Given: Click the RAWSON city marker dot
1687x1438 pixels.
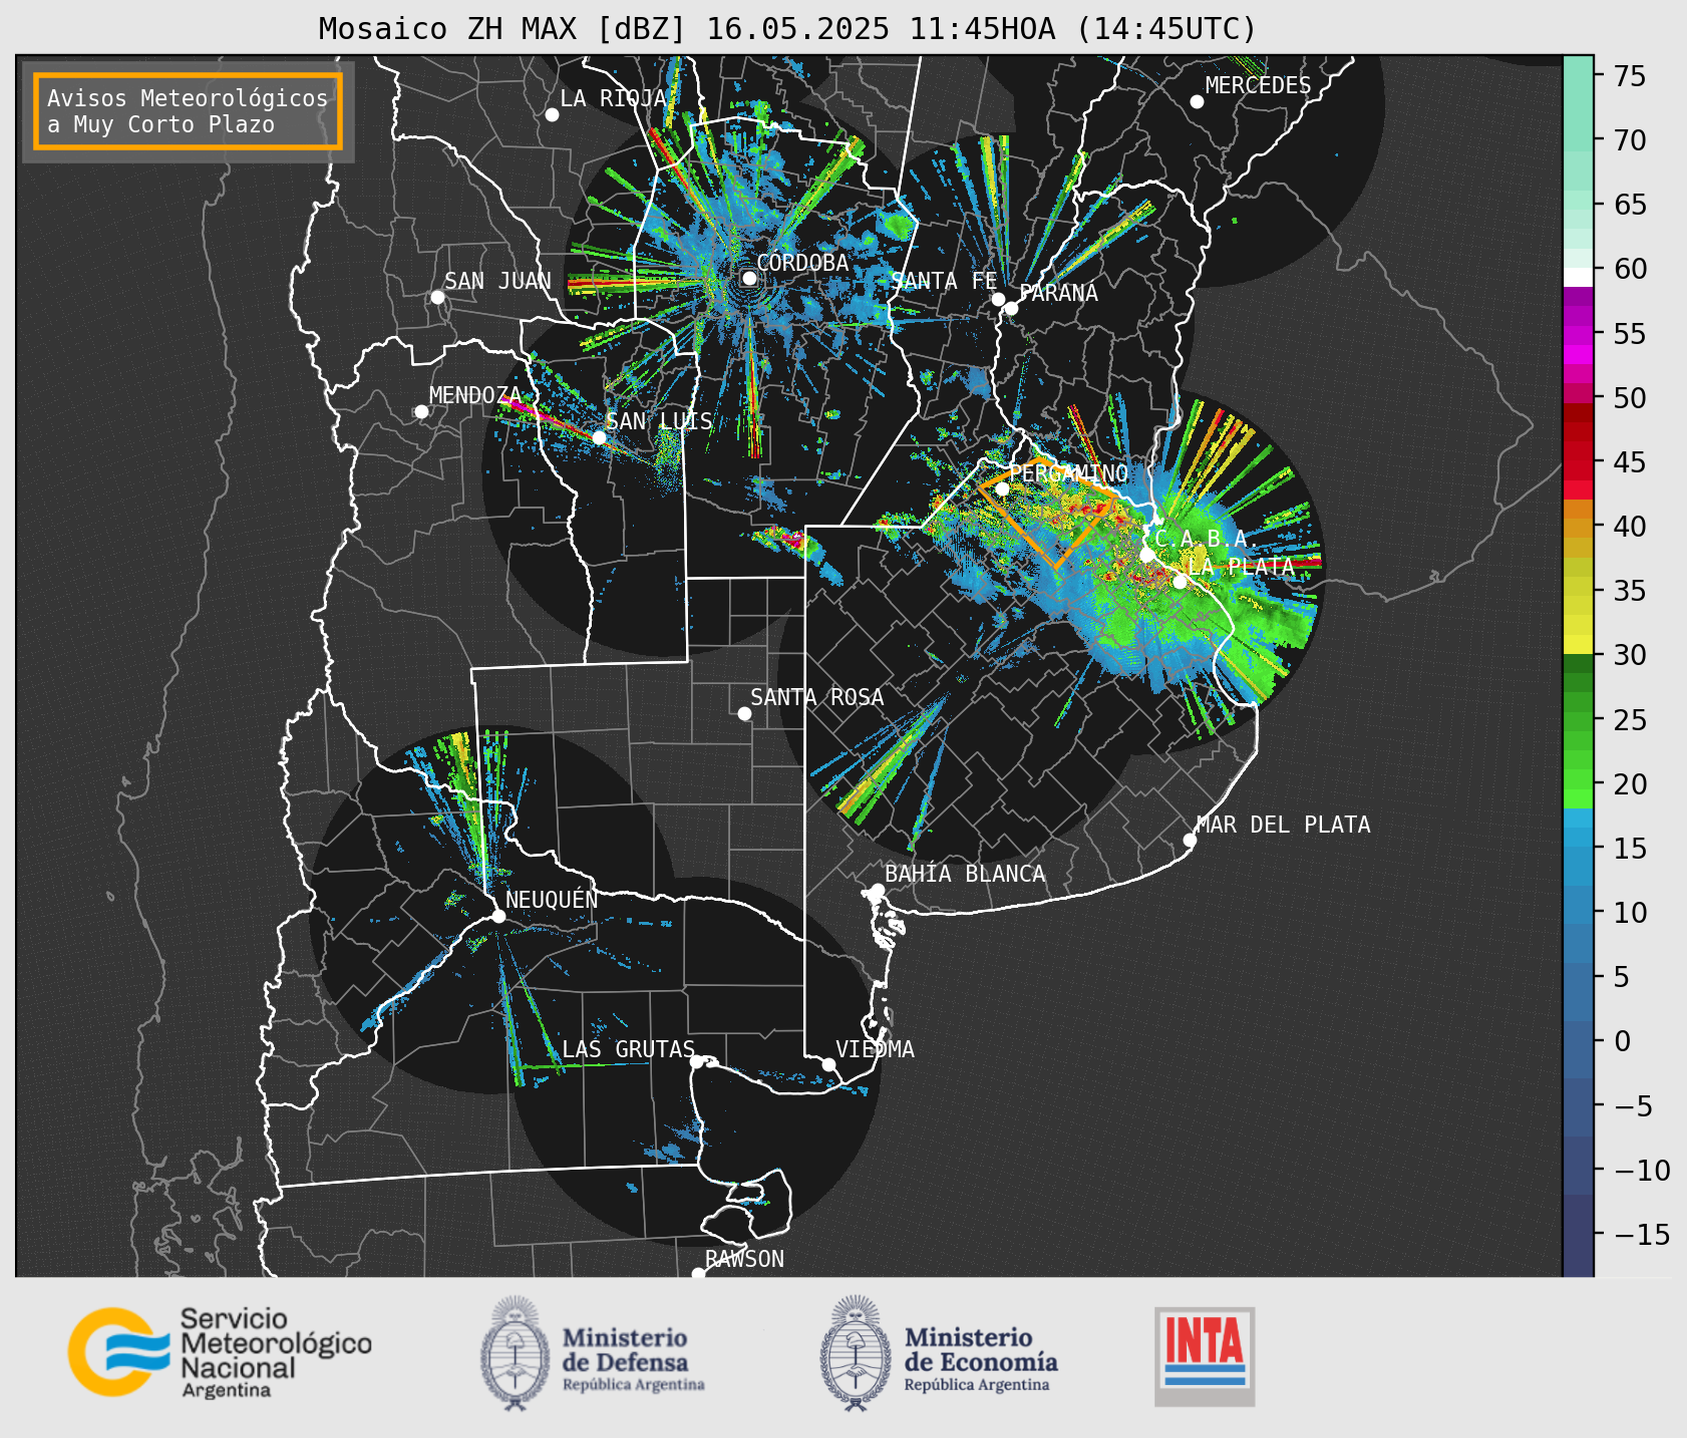Looking at the screenshot, I should pos(698,1274).
